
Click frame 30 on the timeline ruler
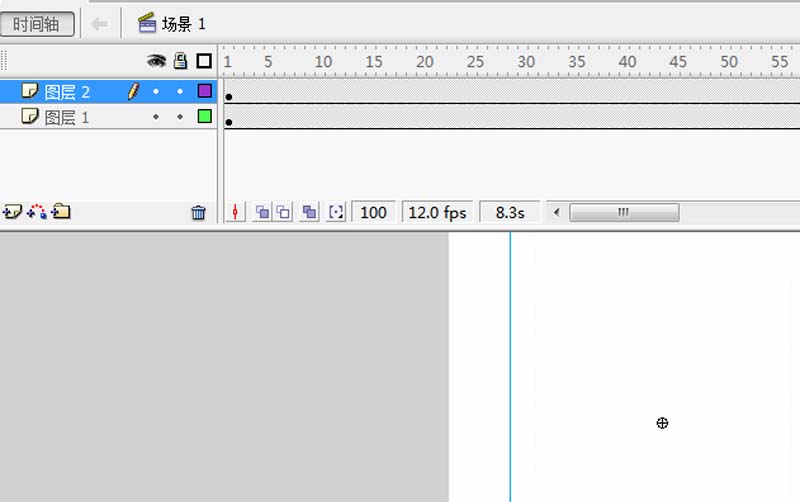pos(526,62)
